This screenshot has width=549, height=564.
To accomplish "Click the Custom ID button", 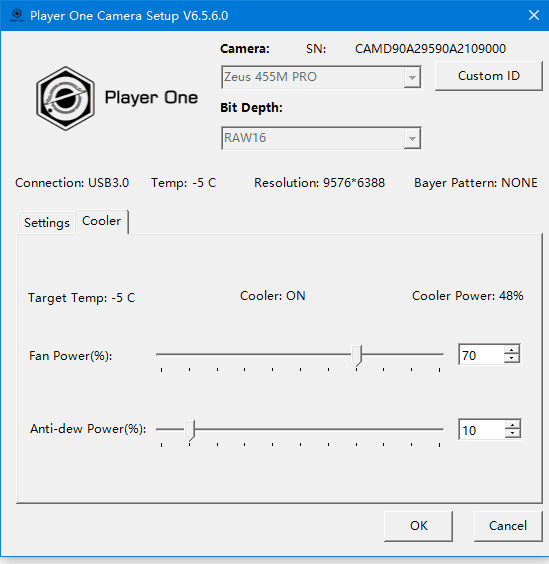I will [x=489, y=76].
